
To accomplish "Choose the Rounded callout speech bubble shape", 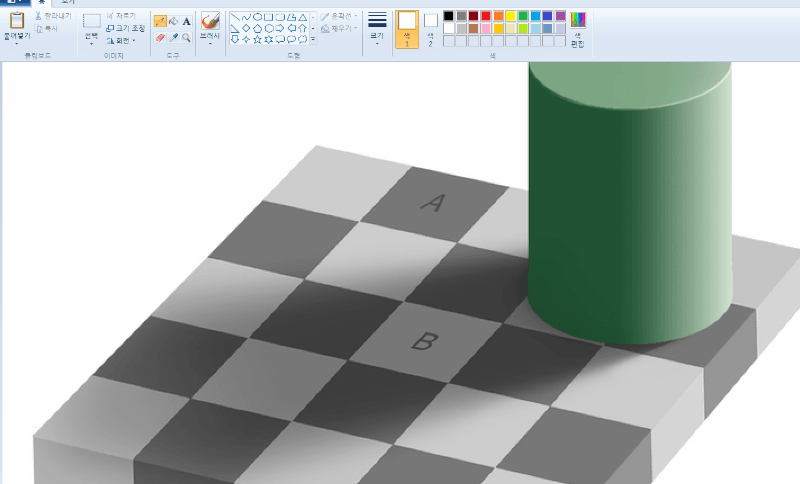I will click(280, 39).
